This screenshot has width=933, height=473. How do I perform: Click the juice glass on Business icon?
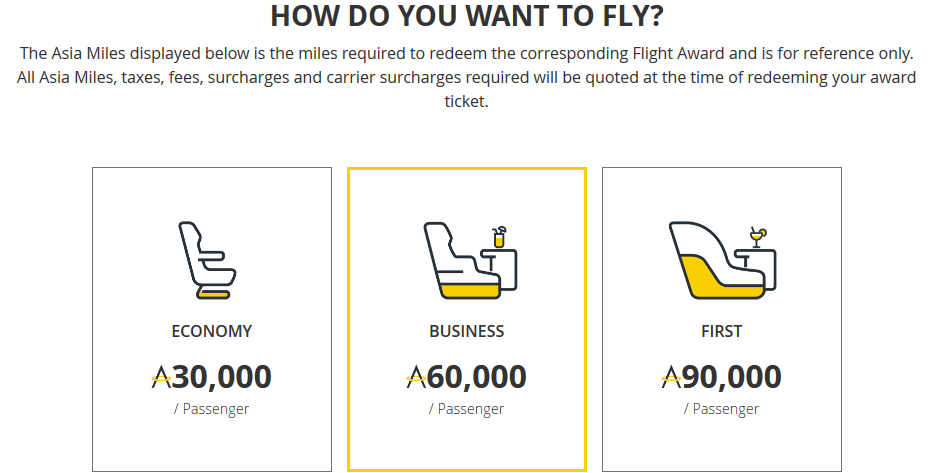[499, 237]
